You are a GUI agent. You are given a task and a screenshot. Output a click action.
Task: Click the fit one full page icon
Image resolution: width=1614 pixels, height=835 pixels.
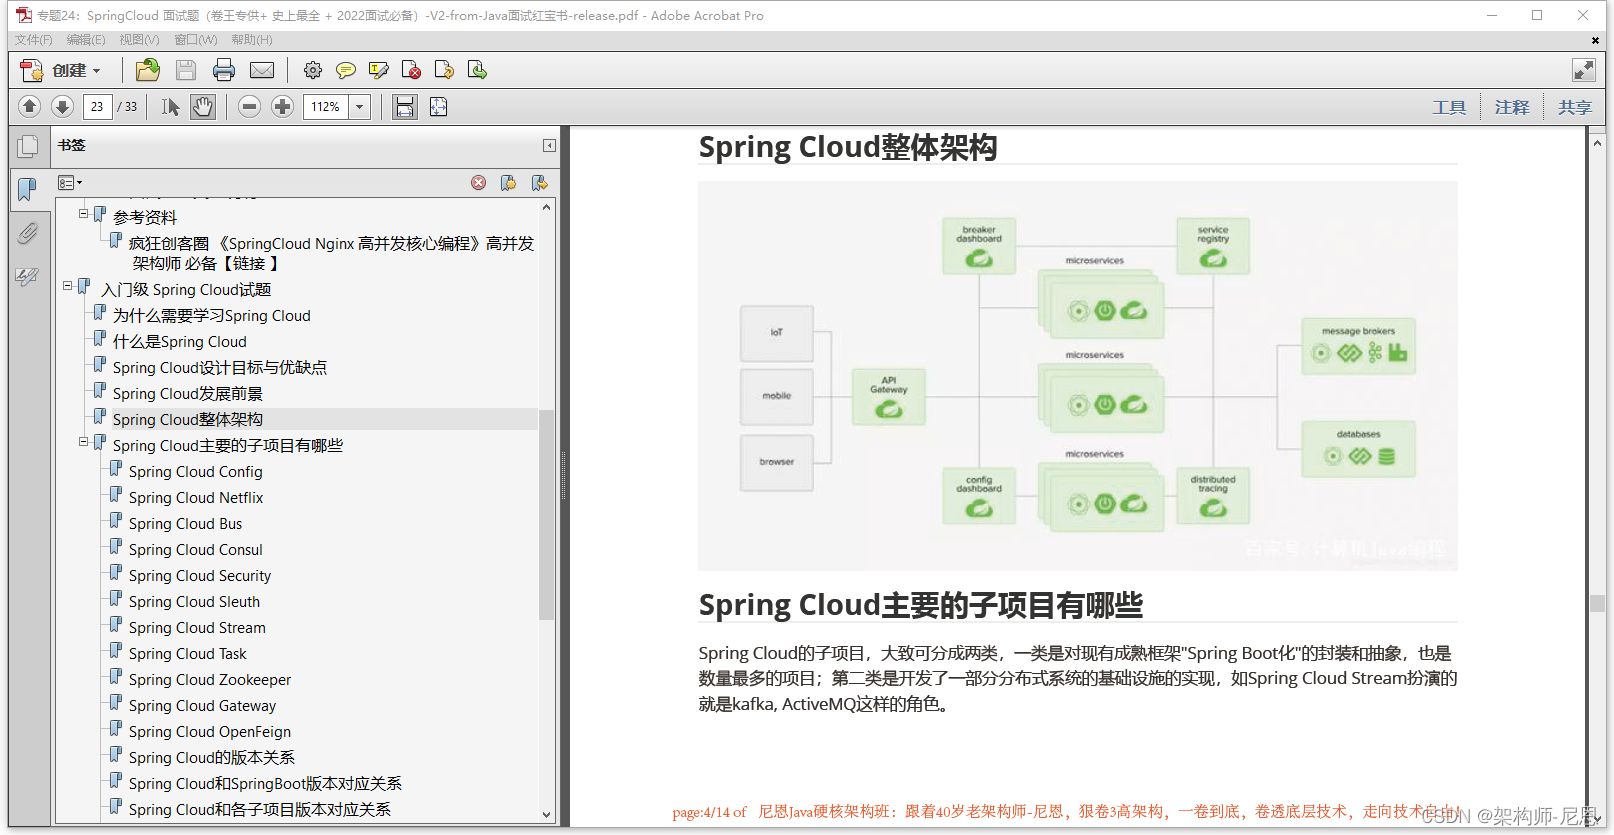click(438, 106)
